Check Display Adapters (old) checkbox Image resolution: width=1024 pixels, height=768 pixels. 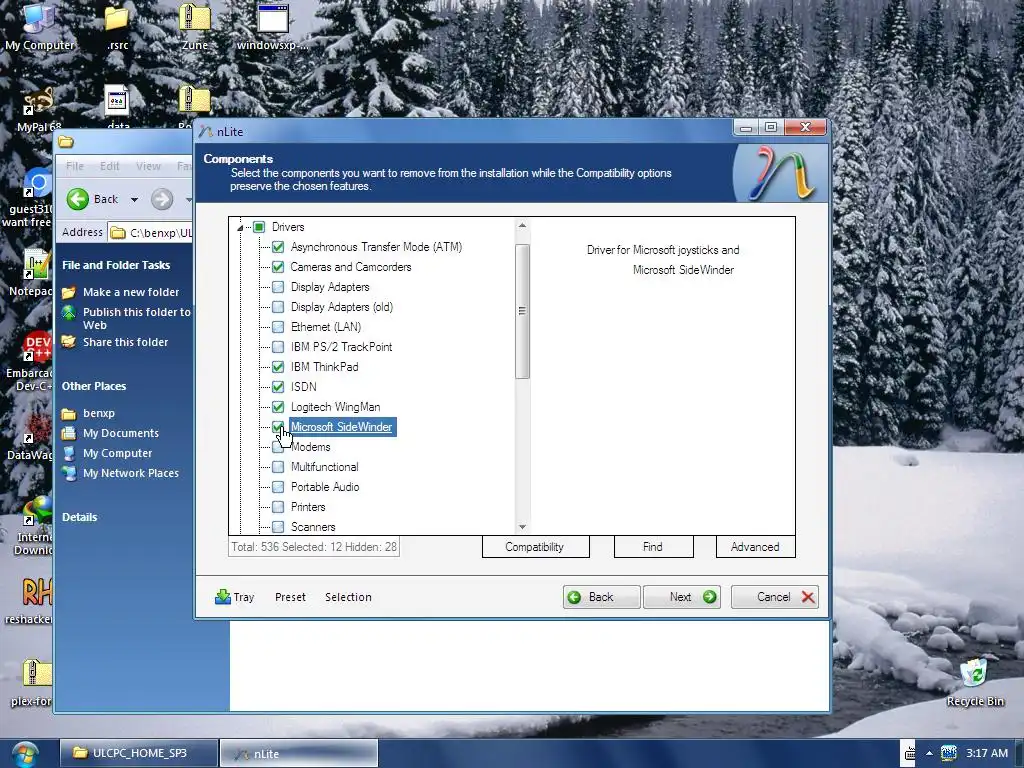[x=278, y=307]
